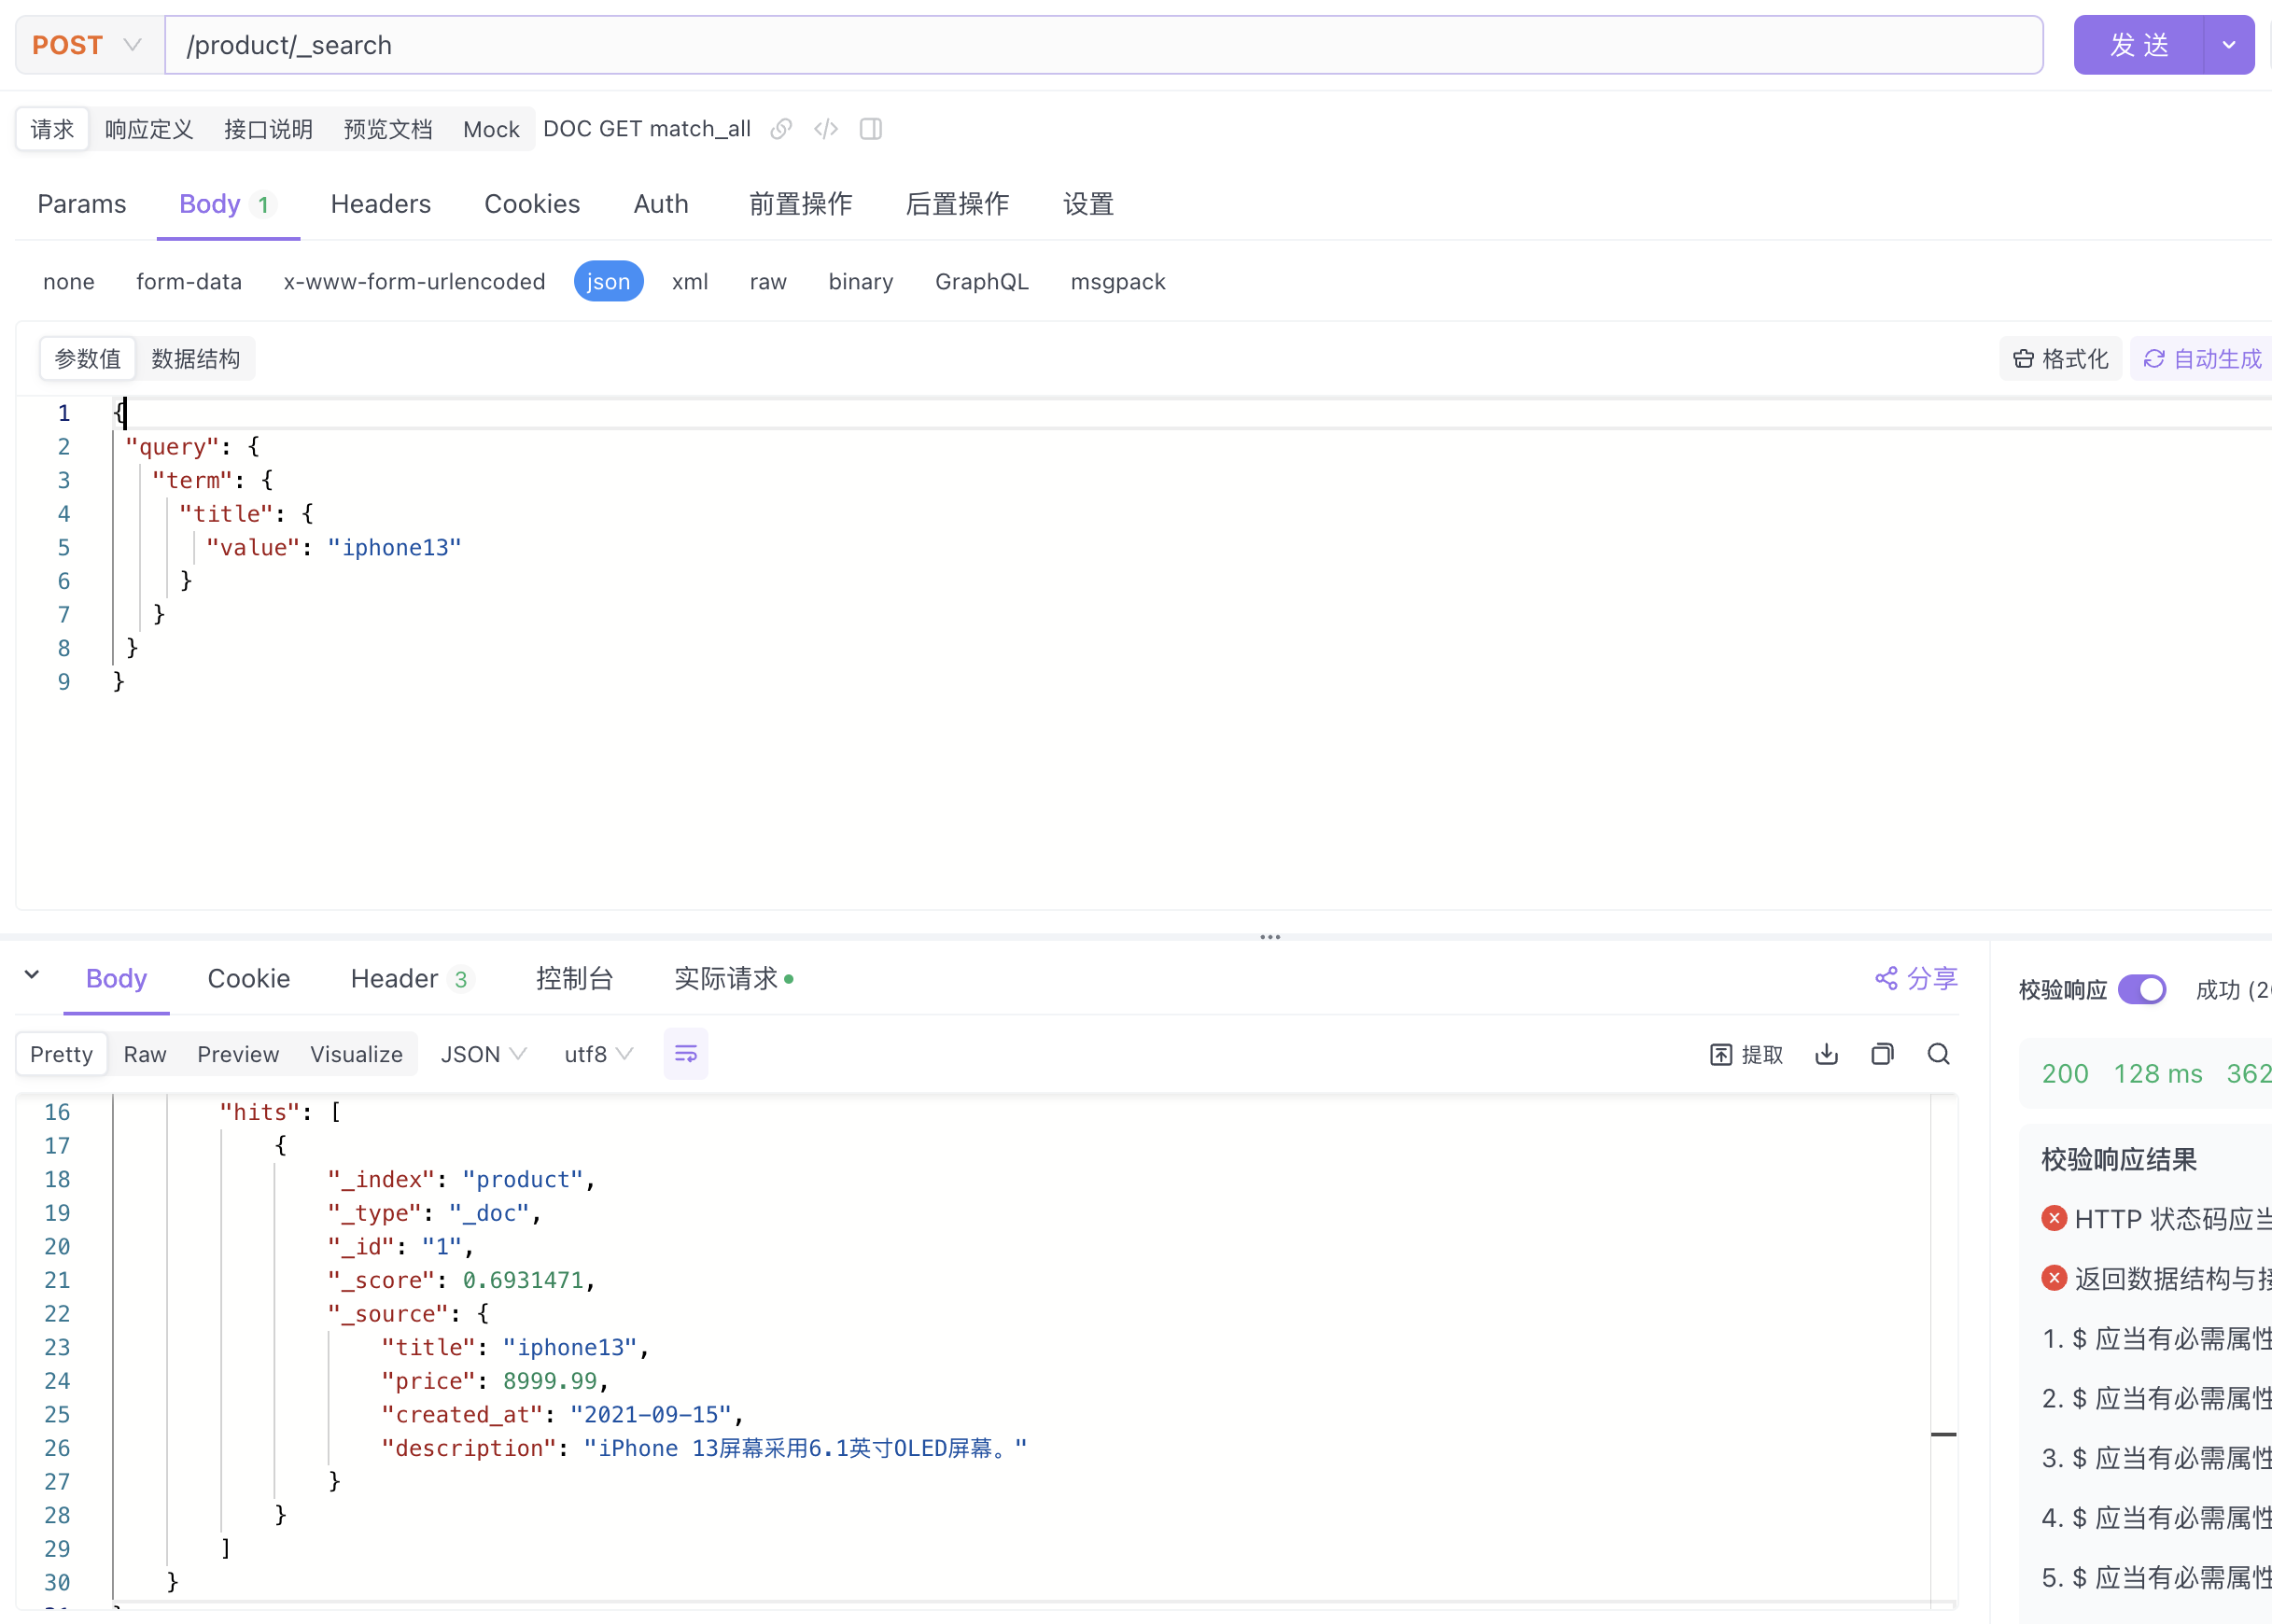Toggle the side panel layout icon
This screenshot has width=2272, height=1624.
click(871, 129)
